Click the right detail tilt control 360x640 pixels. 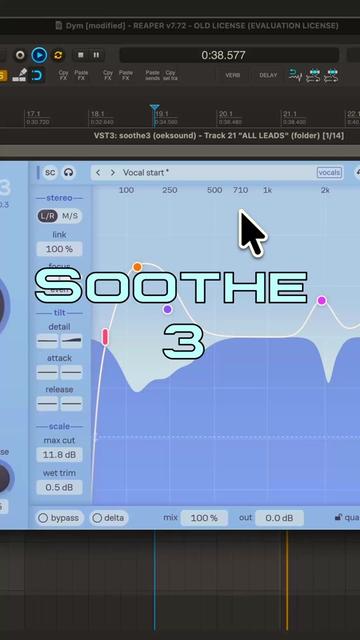click(x=71, y=341)
